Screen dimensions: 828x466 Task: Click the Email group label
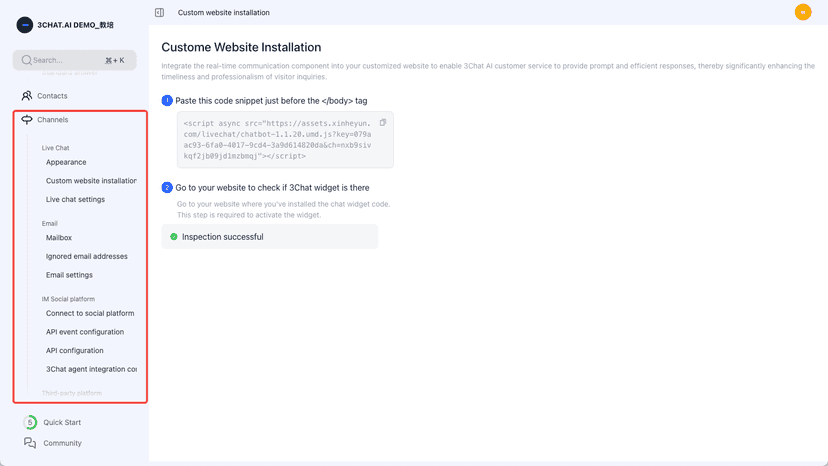point(50,223)
